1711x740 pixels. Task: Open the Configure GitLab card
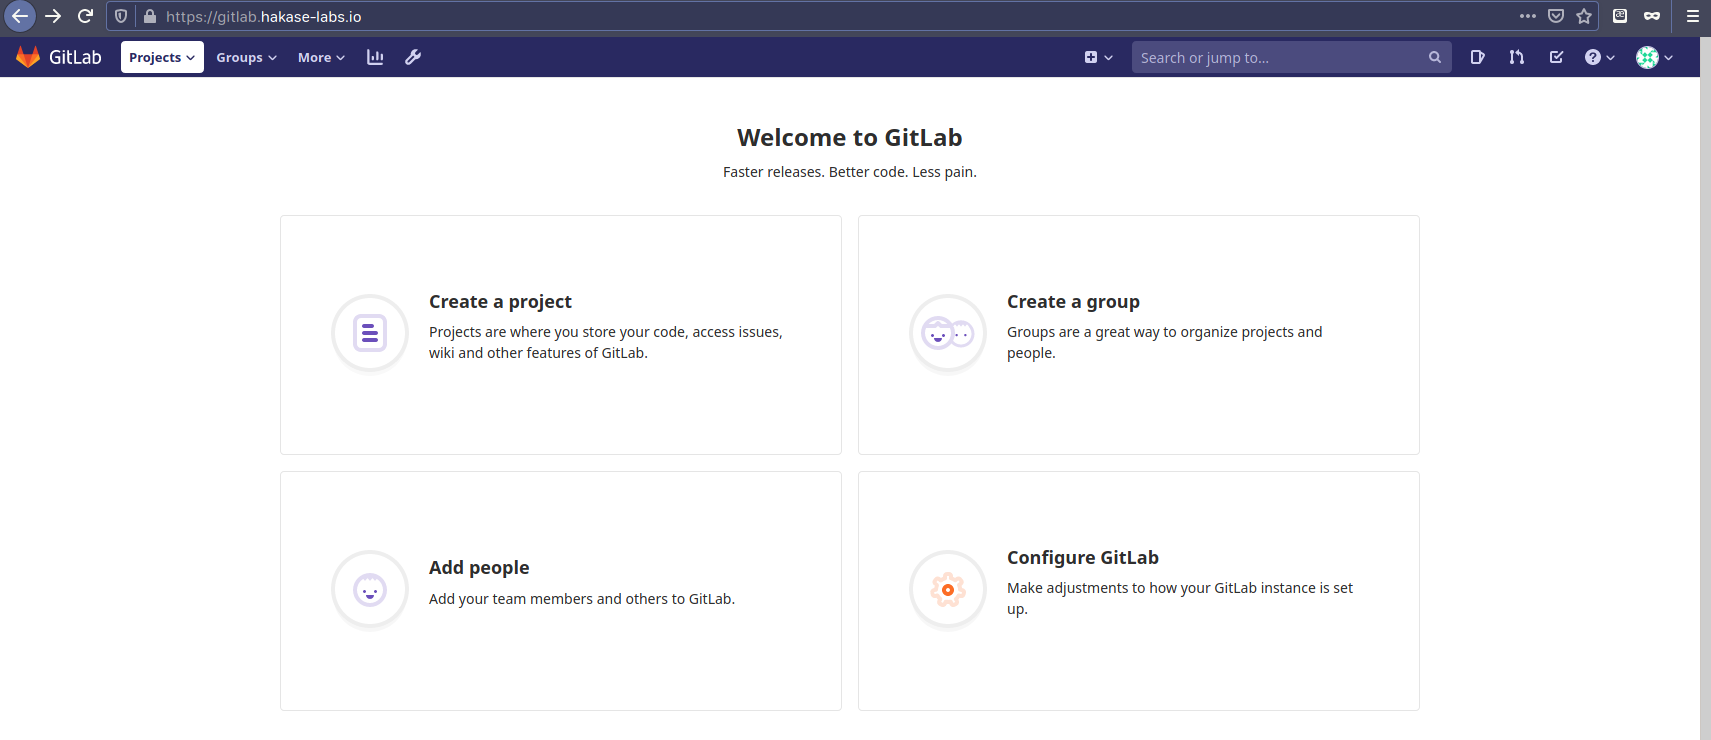pos(1139,591)
